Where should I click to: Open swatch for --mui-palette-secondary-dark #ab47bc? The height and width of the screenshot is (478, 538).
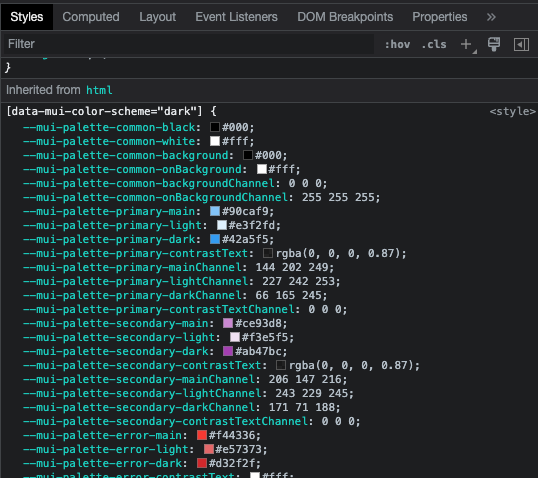coord(228,351)
